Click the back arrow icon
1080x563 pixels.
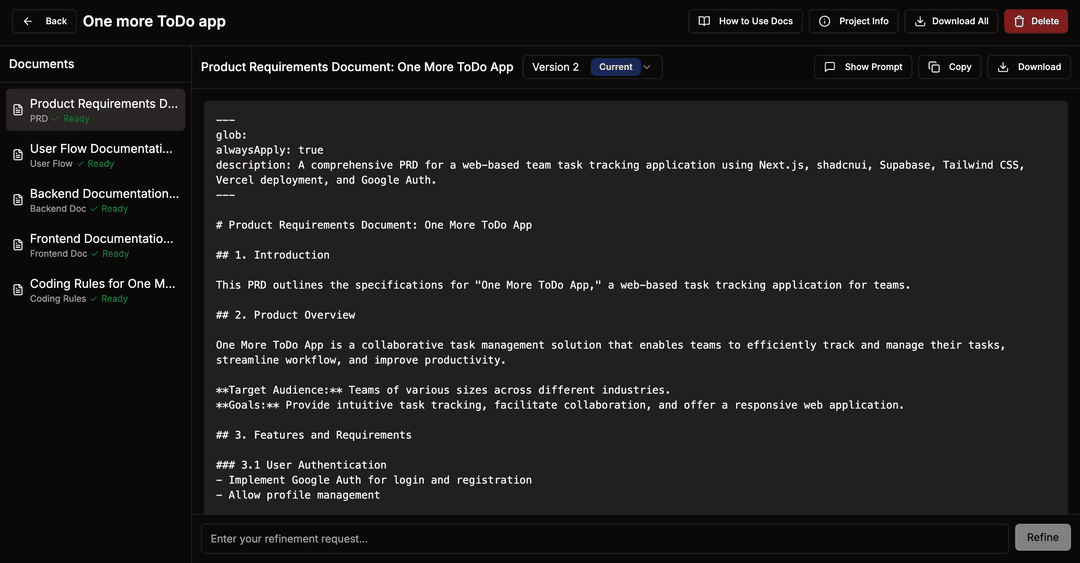point(28,21)
